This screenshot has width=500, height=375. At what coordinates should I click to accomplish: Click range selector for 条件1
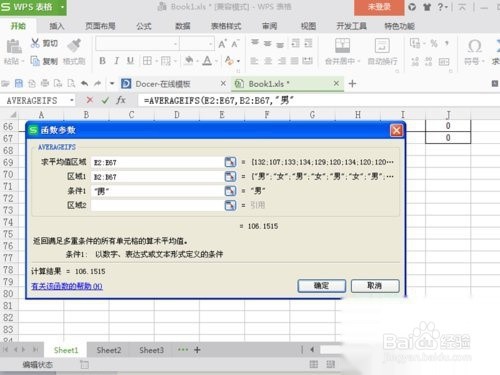click(x=230, y=191)
